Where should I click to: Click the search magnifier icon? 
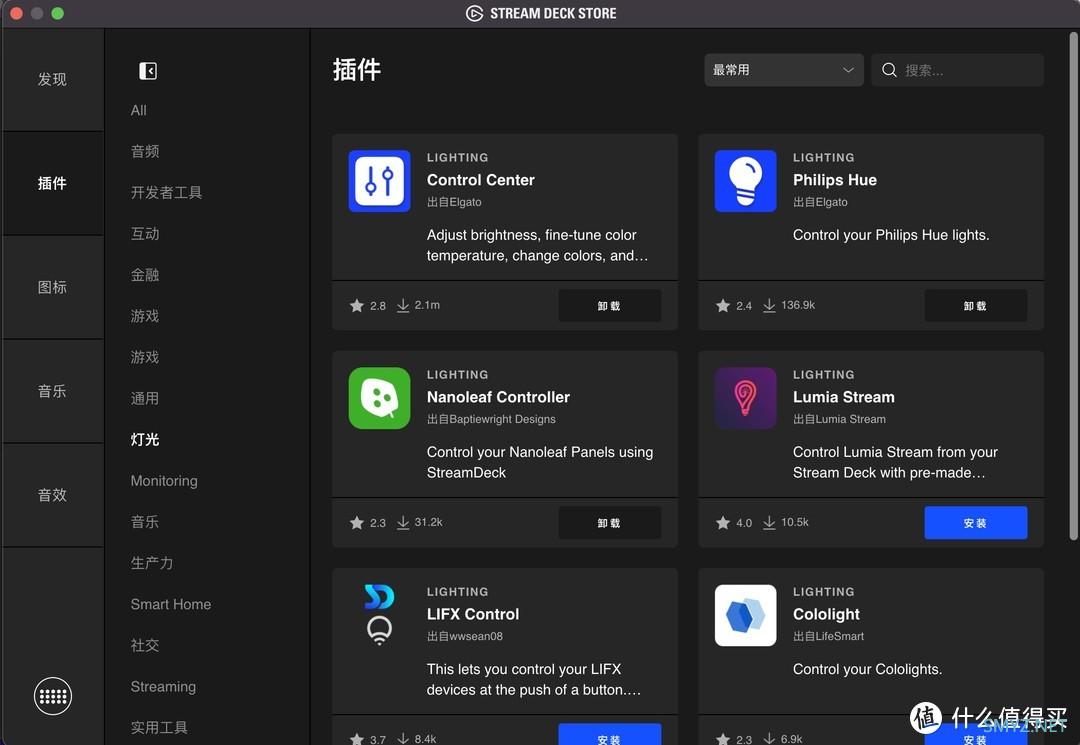(x=889, y=70)
